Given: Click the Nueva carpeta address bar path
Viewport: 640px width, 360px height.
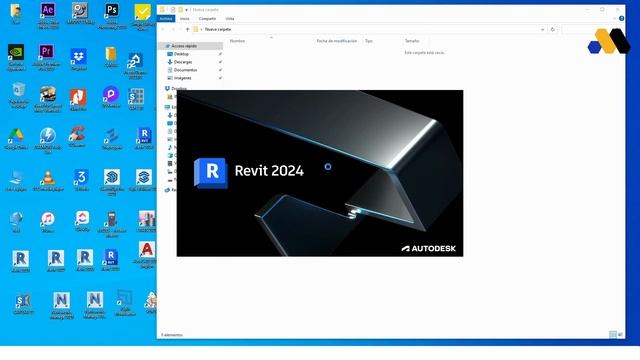Looking at the screenshot, I should [218, 29].
